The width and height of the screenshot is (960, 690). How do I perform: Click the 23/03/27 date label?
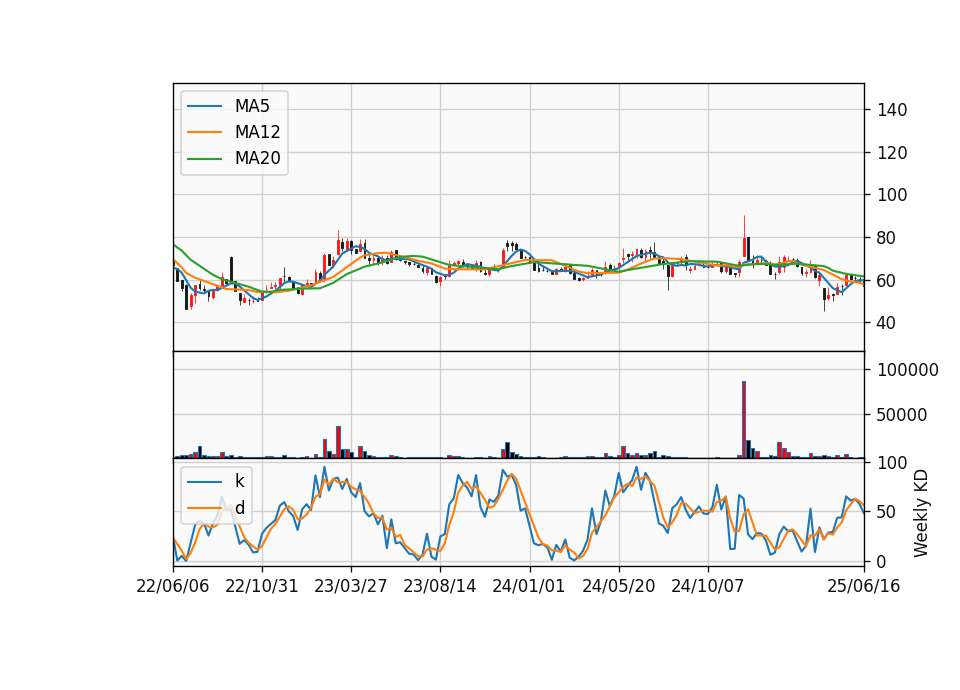pos(351,587)
